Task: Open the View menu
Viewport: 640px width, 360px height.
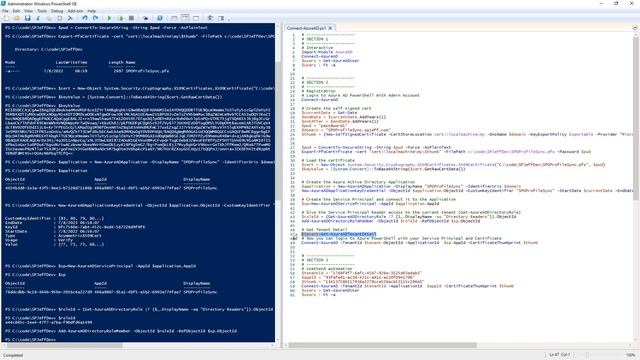Action: click(x=29, y=11)
